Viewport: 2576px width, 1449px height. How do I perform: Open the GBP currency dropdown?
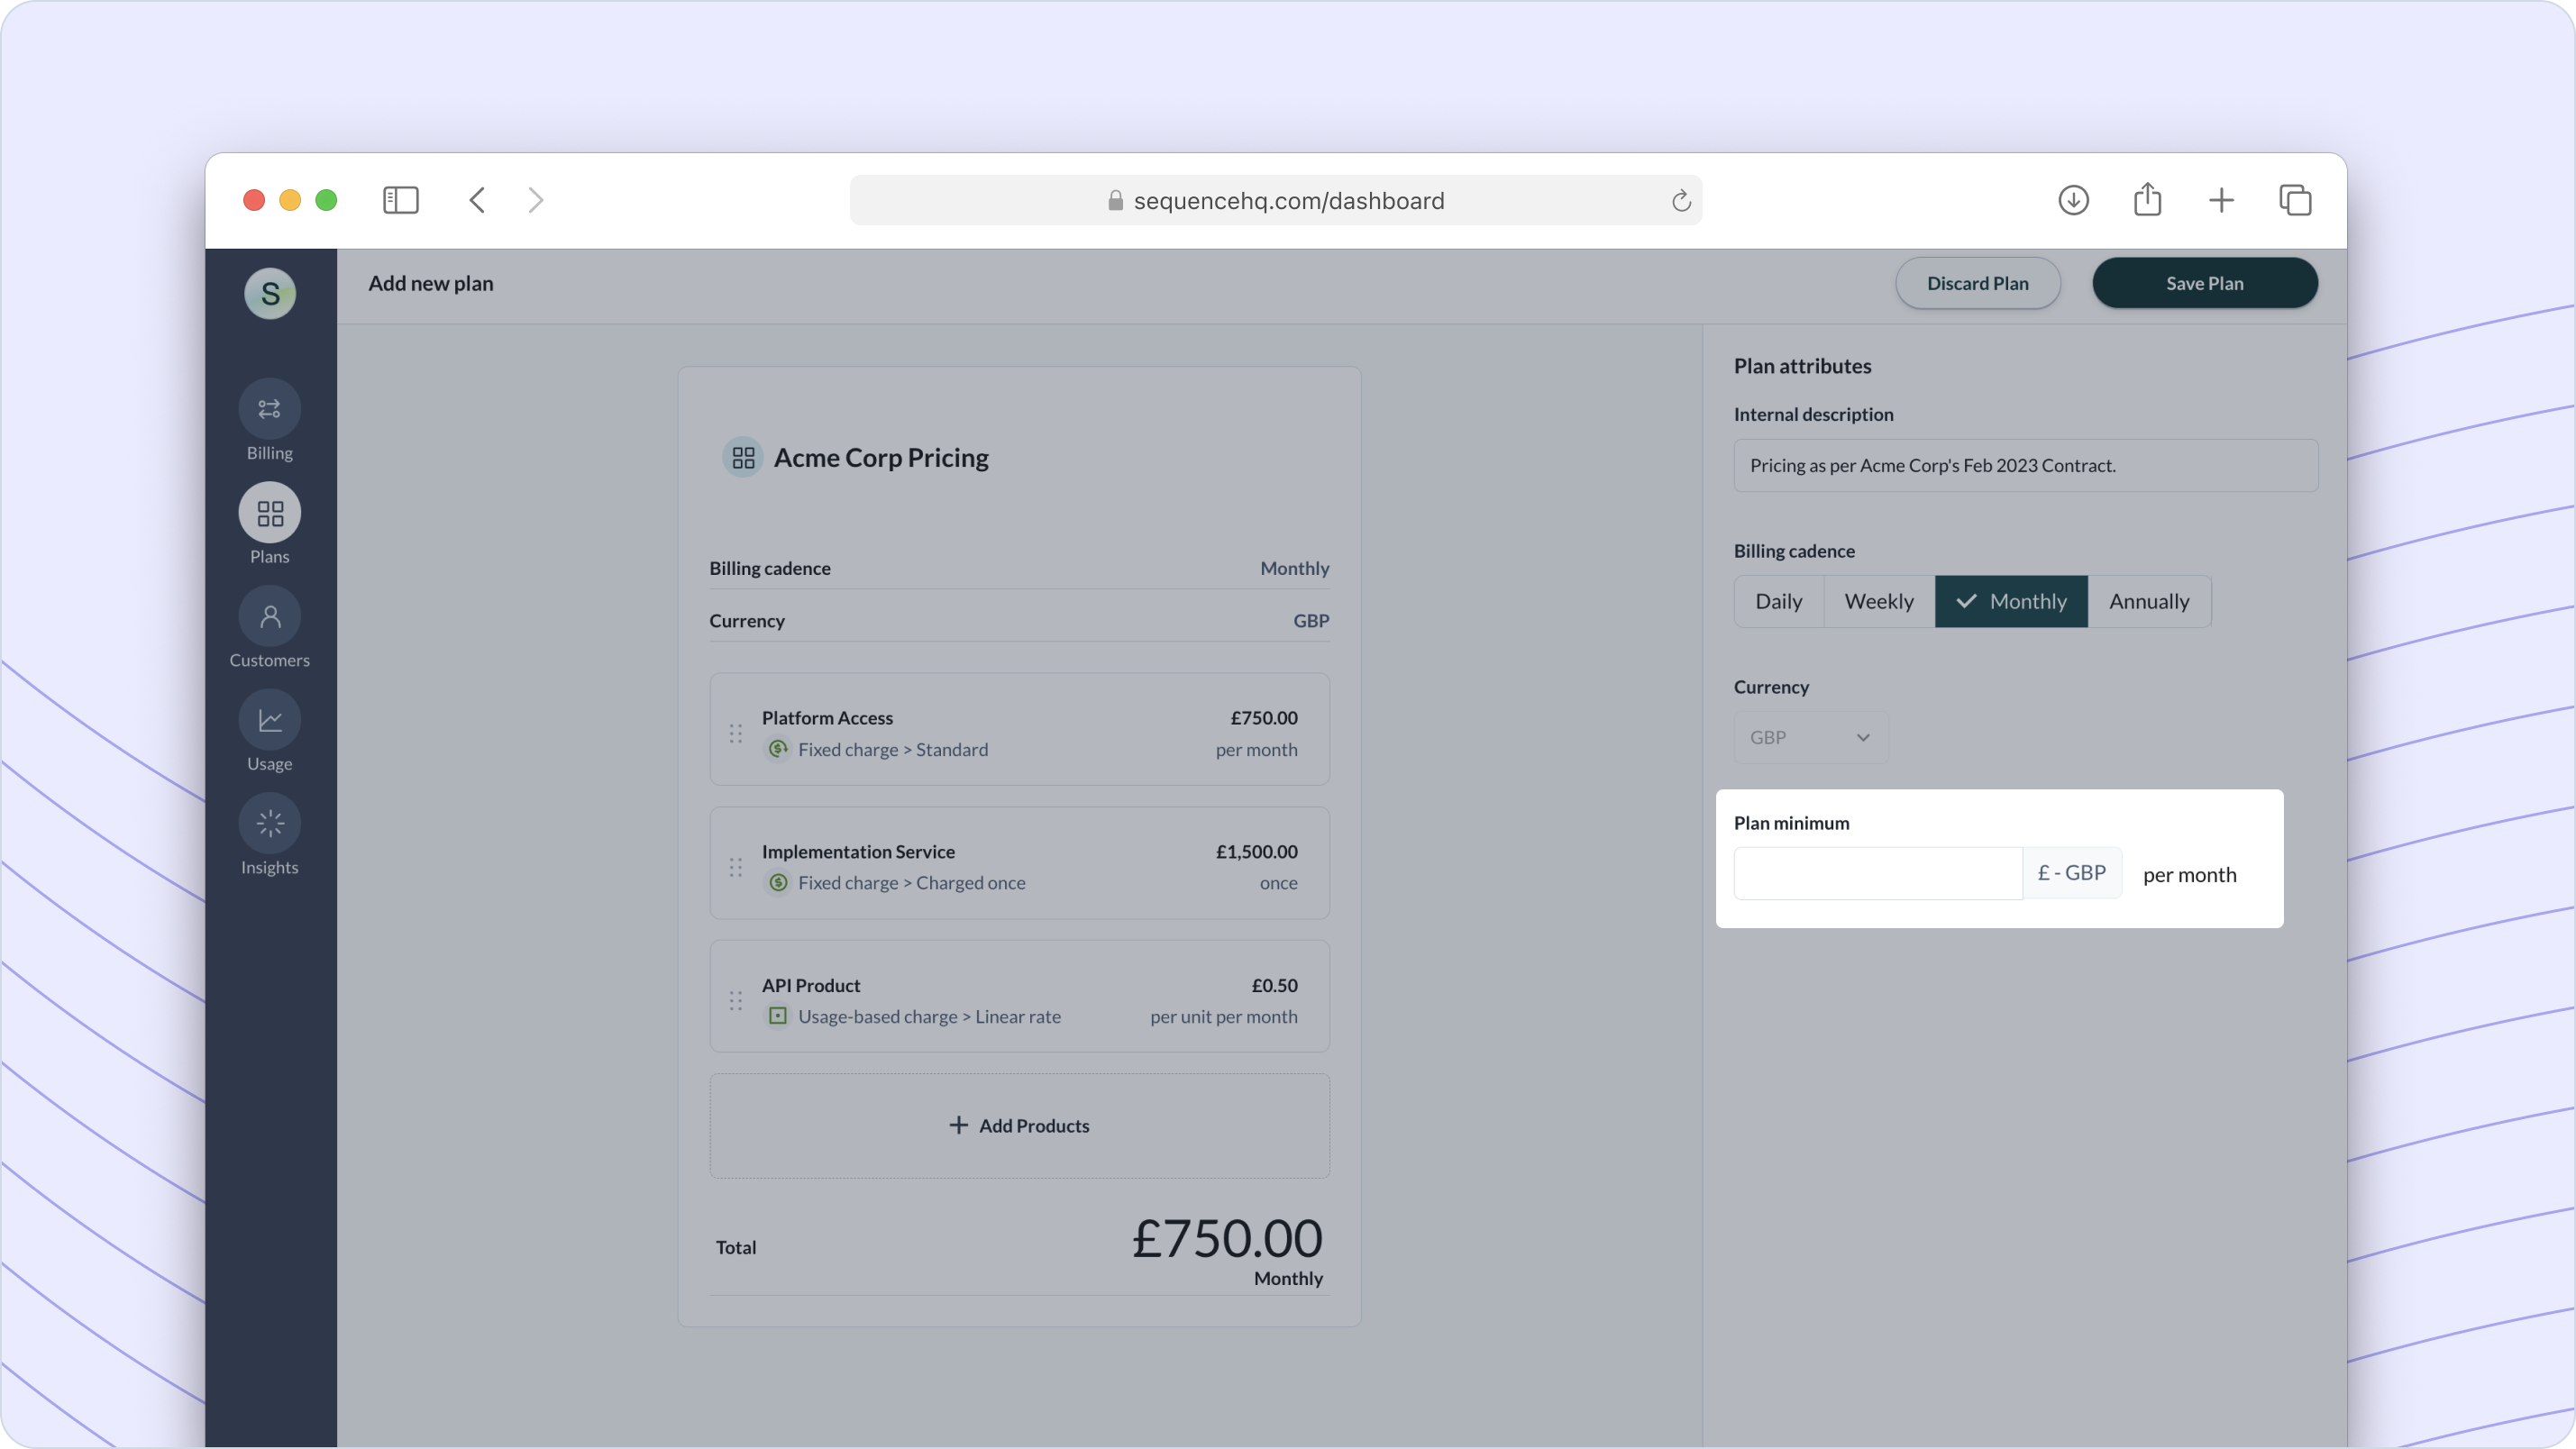1809,737
